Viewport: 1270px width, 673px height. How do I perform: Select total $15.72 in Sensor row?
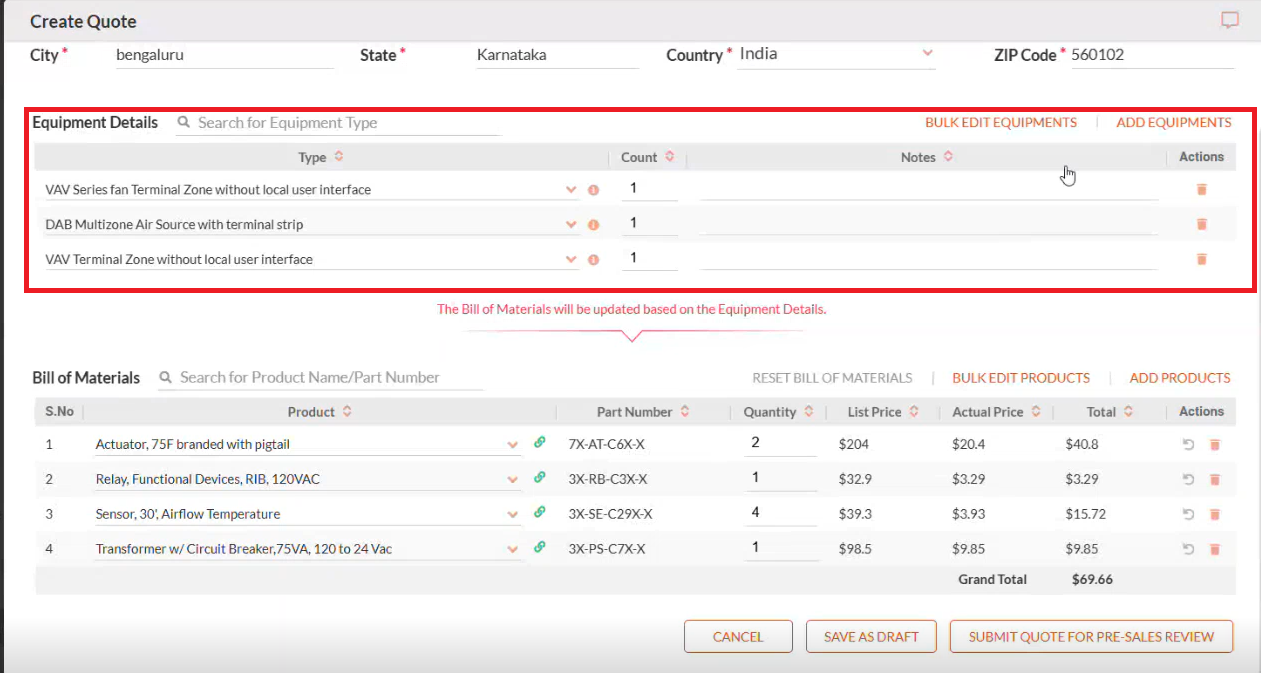1086,514
